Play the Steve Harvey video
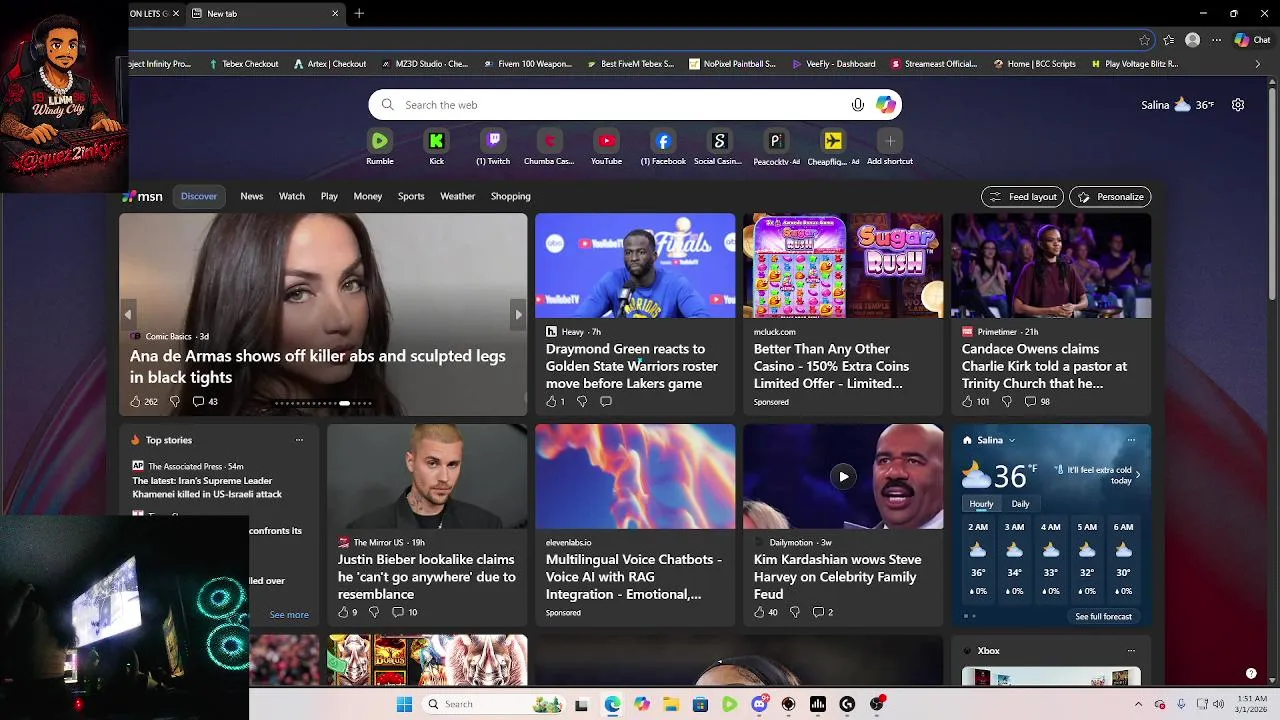The height and width of the screenshot is (720, 1280). (x=843, y=477)
